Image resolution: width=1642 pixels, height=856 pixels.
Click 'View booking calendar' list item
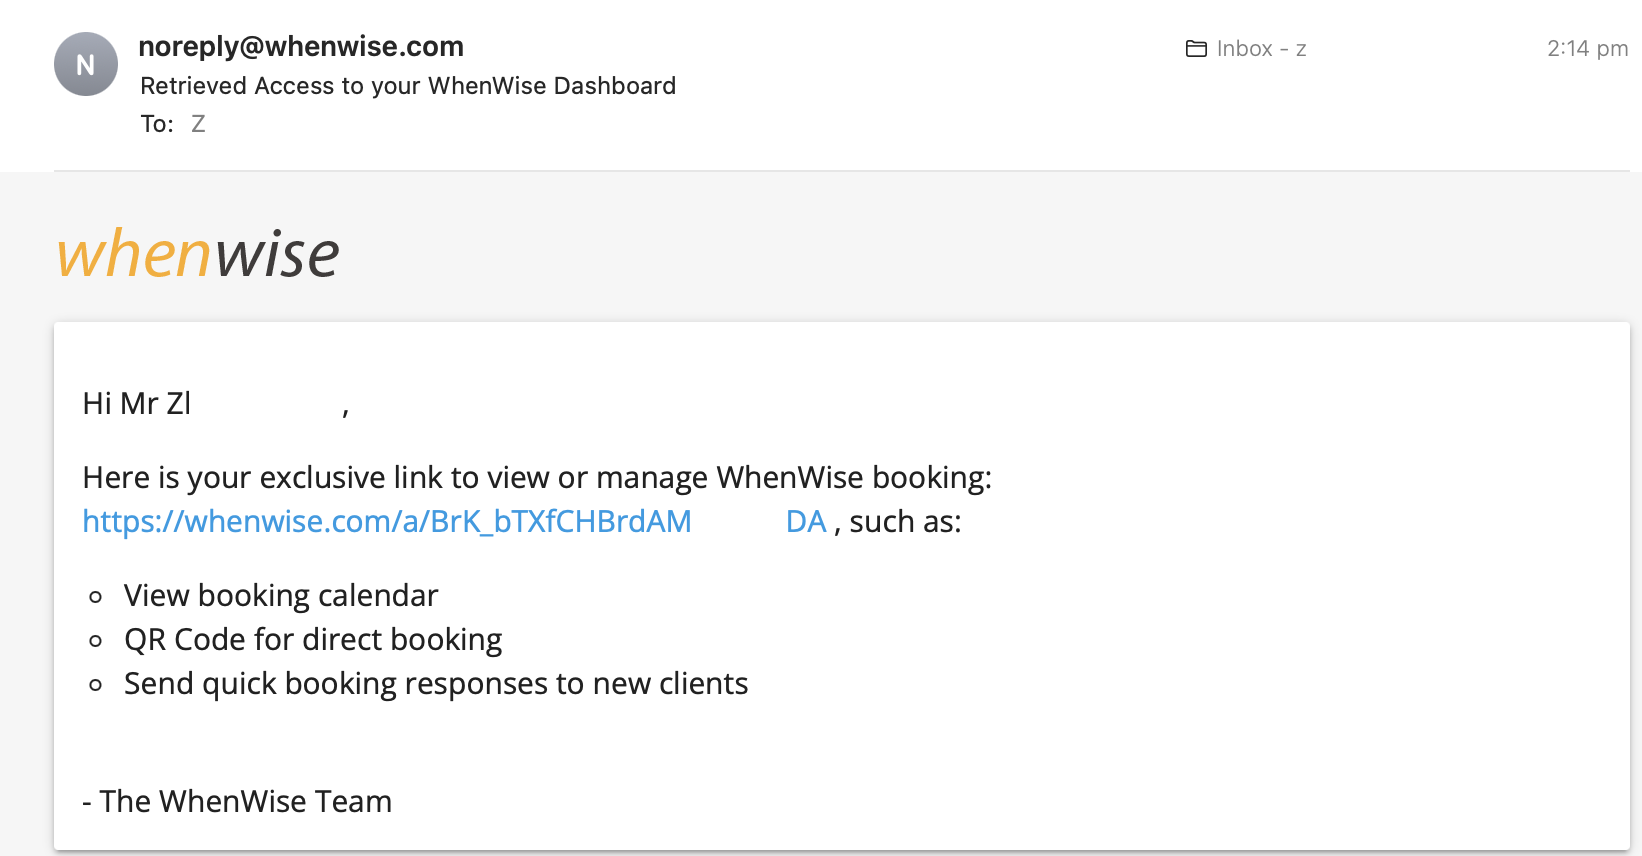click(281, 596)
